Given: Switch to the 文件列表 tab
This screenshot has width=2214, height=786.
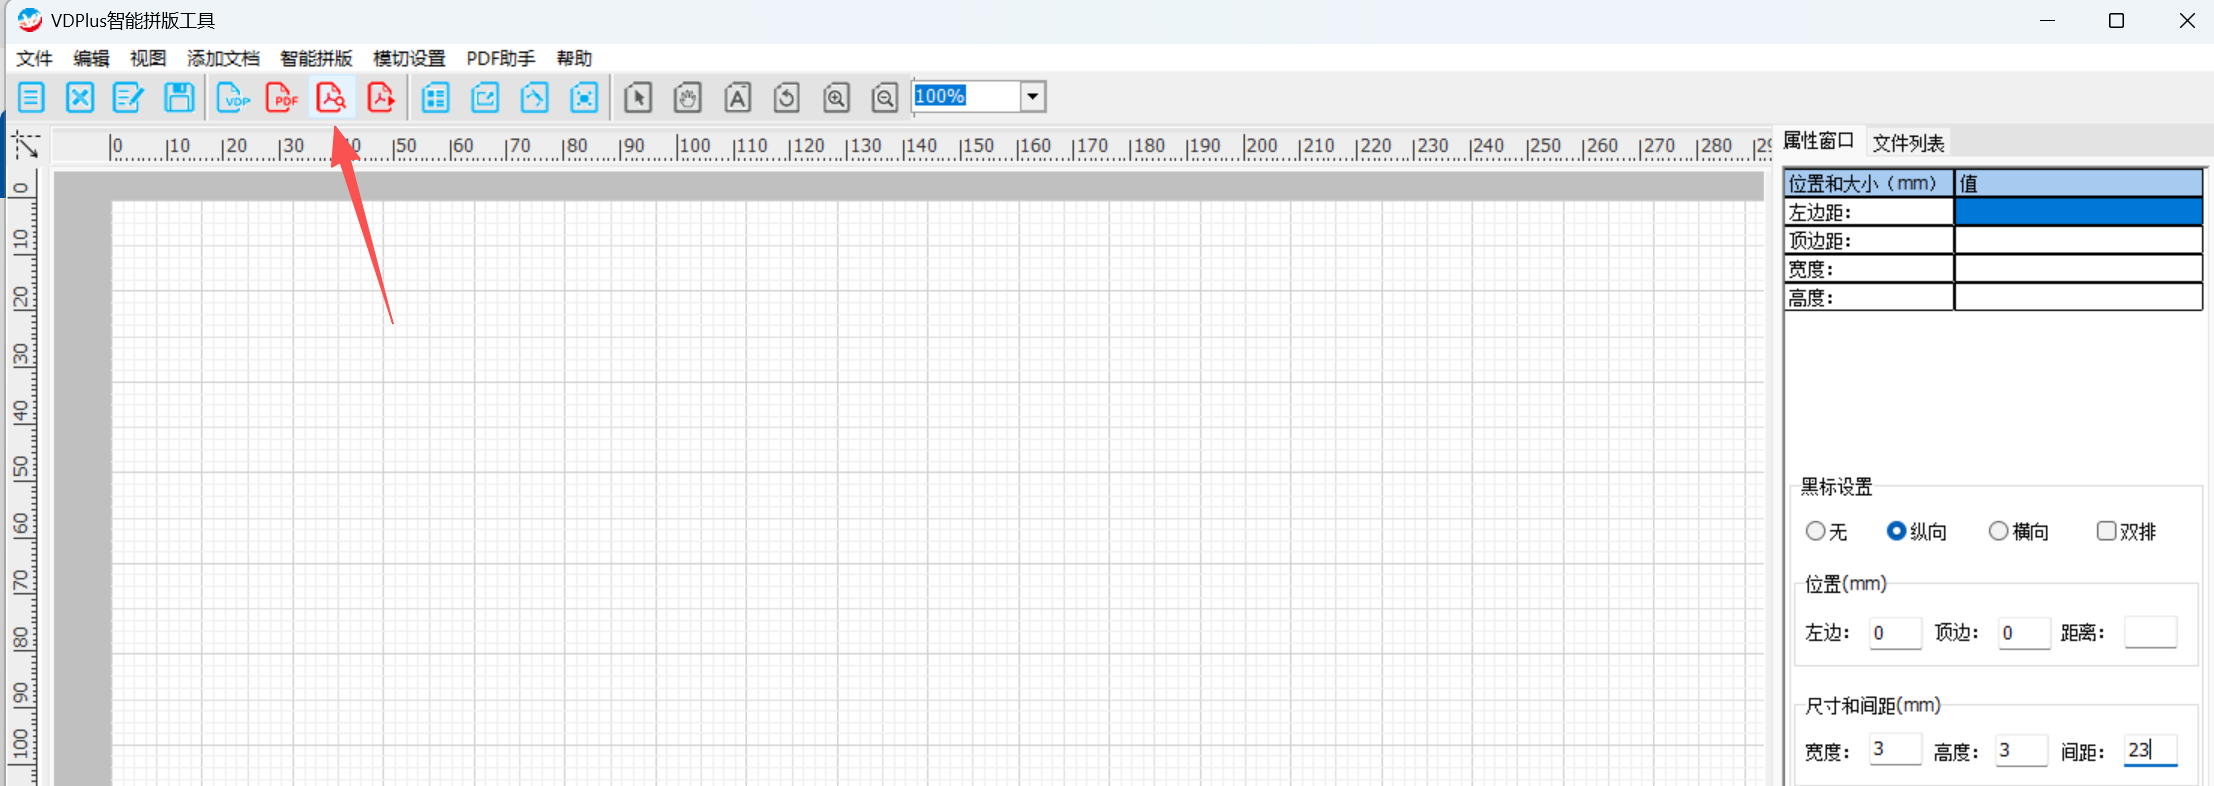Looking at the screenshot, I should click(x=1908, y=143).
